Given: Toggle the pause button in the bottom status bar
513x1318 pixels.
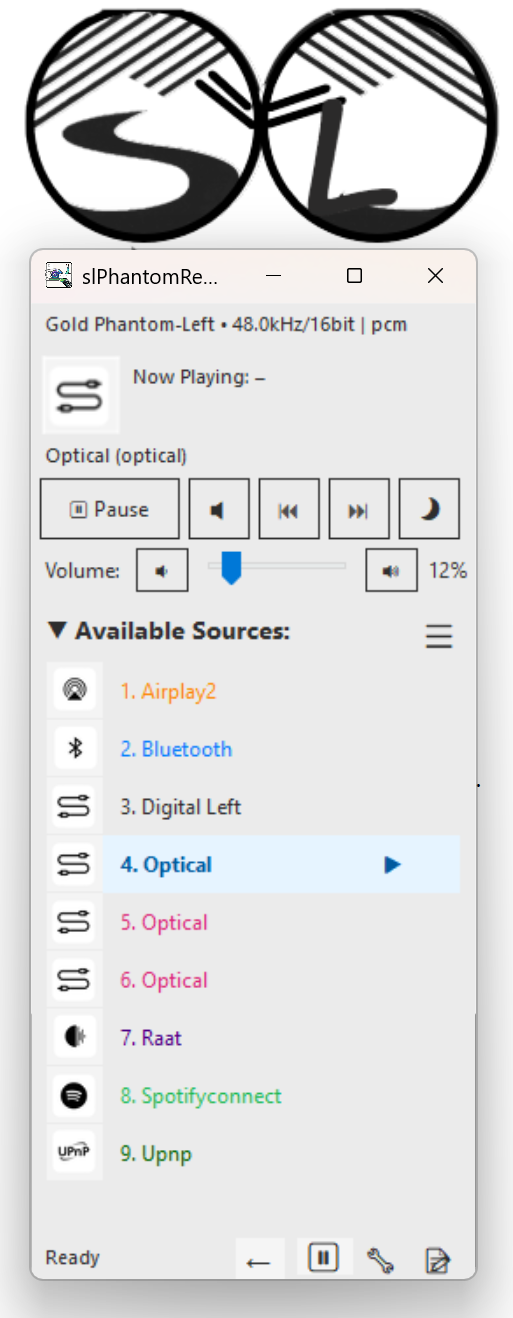Looking at the screenshot, I should click(x=323, y=1257).
